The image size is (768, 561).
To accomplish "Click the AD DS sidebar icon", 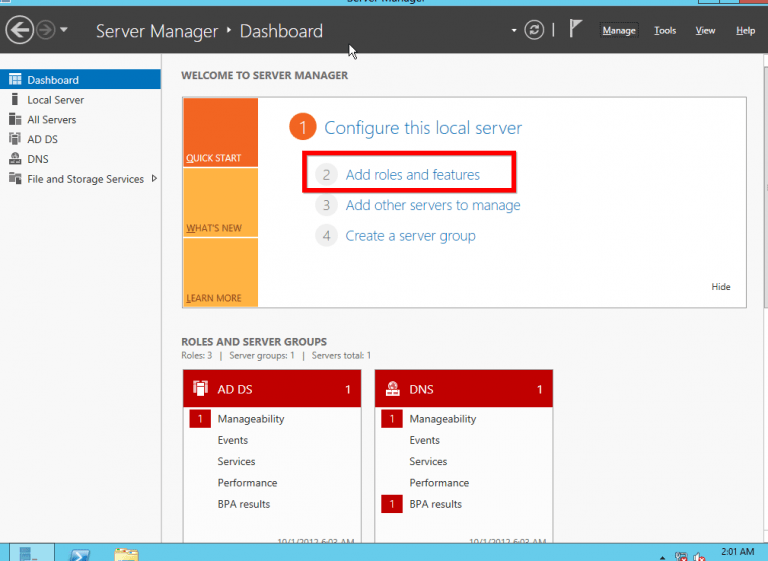I will click(15, 139).
